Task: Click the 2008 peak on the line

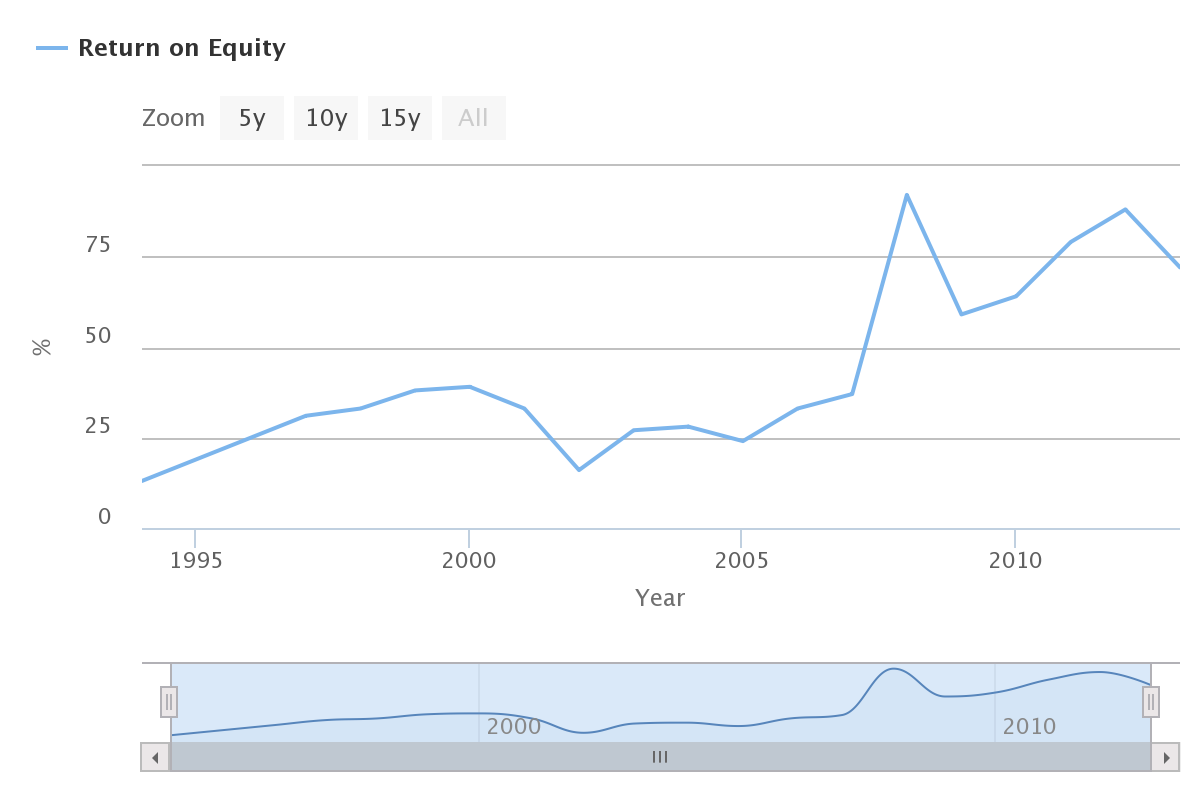Action: click(906, 195)
